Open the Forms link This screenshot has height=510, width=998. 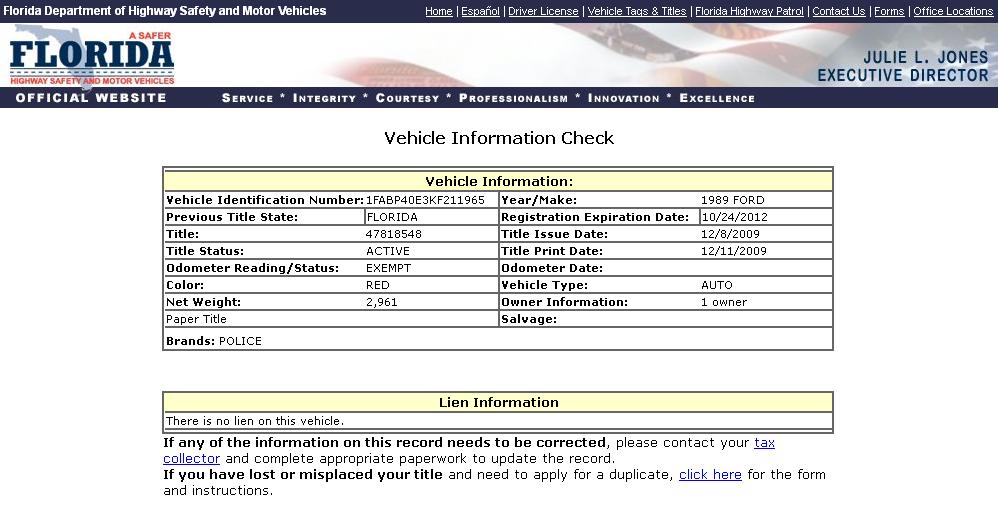pyautogui.click(x=889, y=11)
